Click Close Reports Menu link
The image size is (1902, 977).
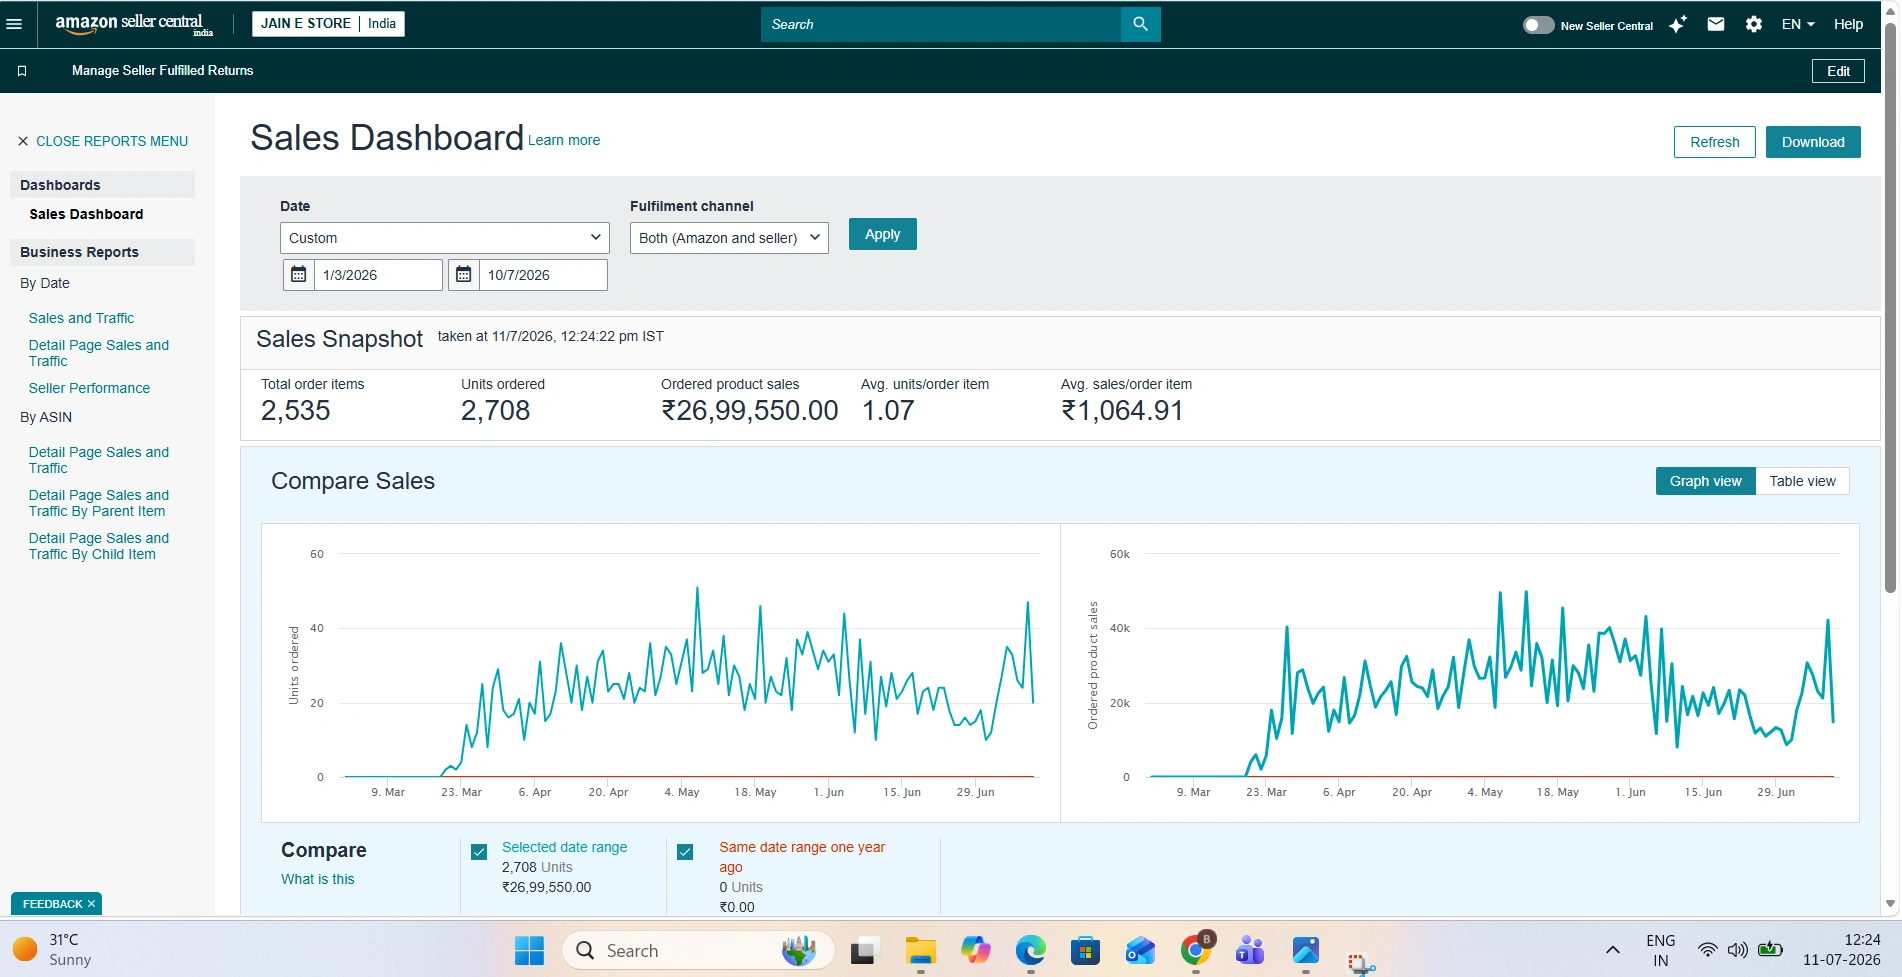[x=112, y=141]
